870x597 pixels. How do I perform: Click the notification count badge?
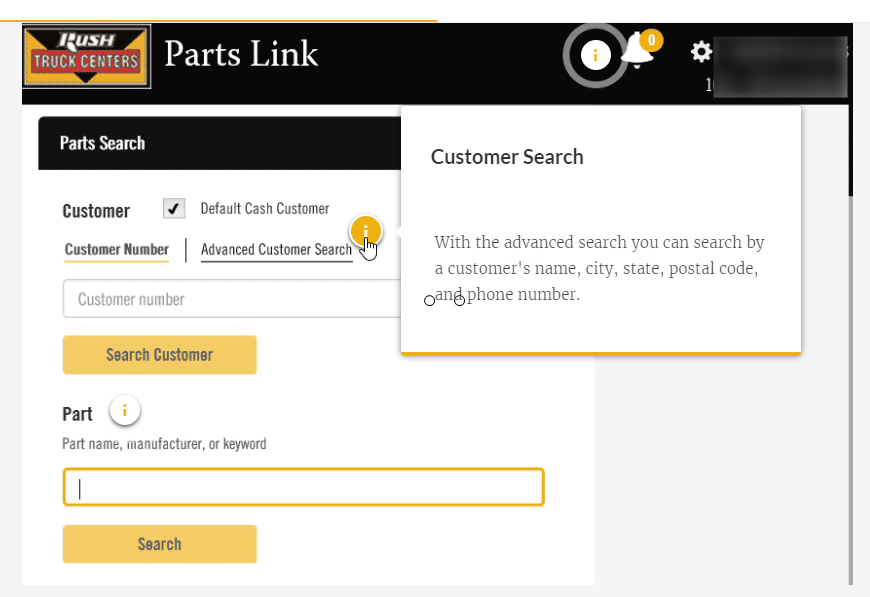(651, 40)
